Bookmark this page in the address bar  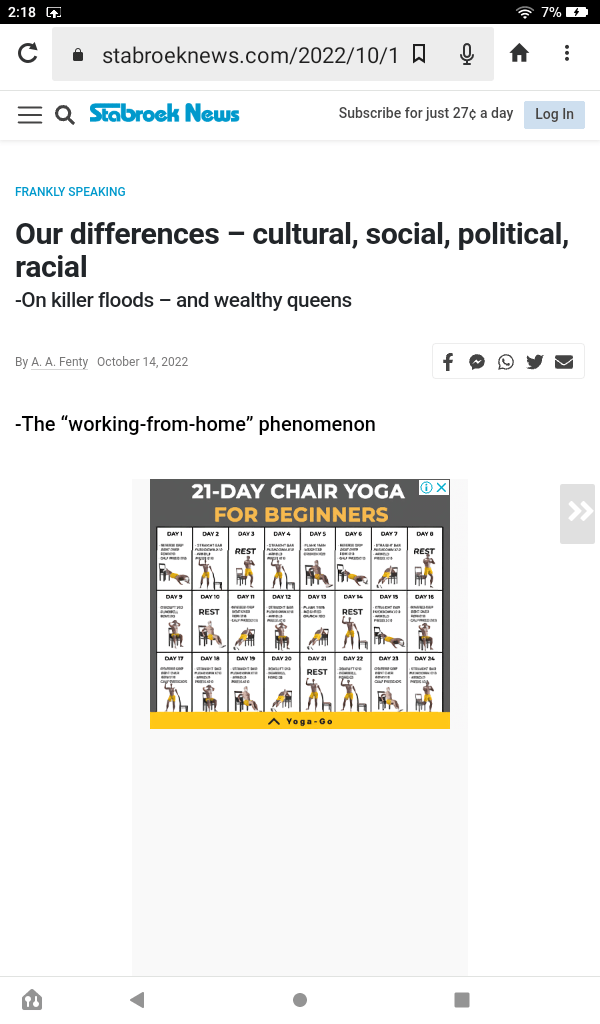click(x=419, y=54)
